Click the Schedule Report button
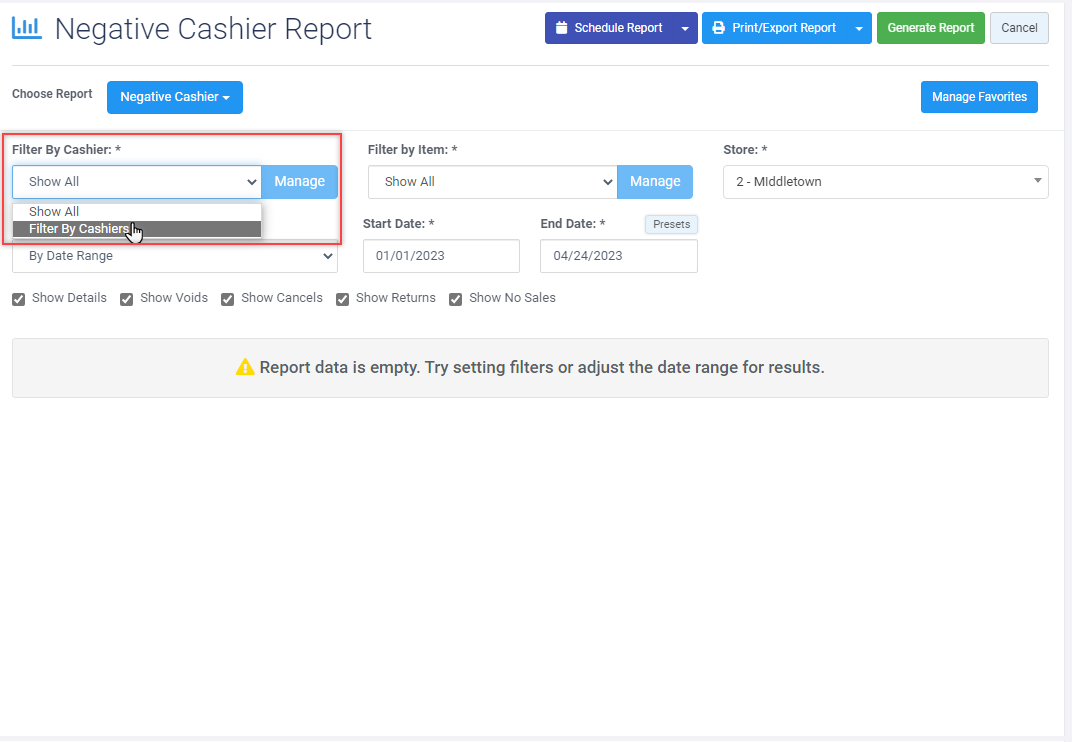 point(609,28)
